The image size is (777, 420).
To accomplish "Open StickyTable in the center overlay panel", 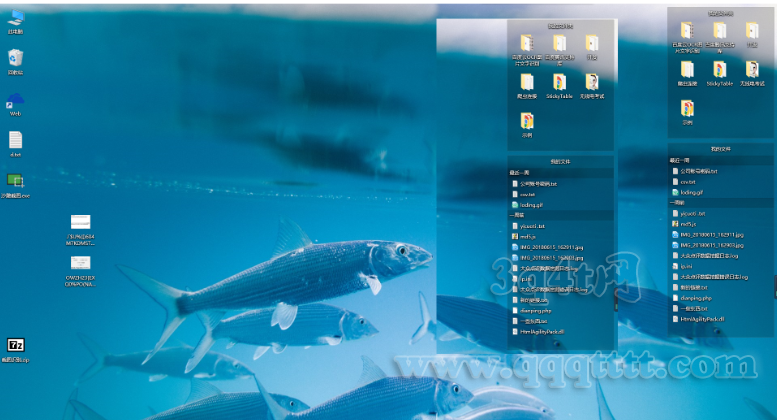I will (559, 86).
